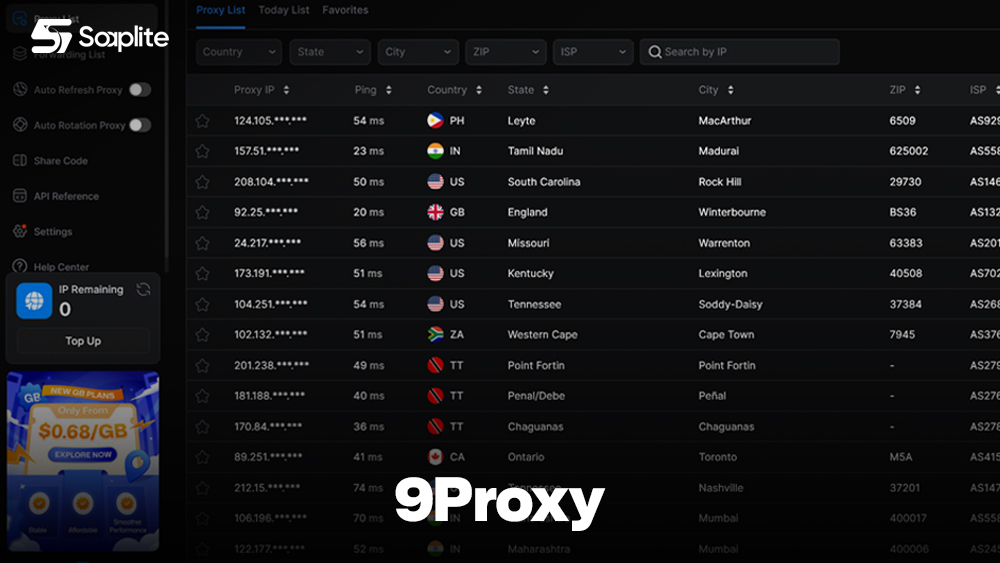The width and height of the screenshot is (1000, 563).
Task: Open the $0.68/GB promo banner
Action: 83,461
